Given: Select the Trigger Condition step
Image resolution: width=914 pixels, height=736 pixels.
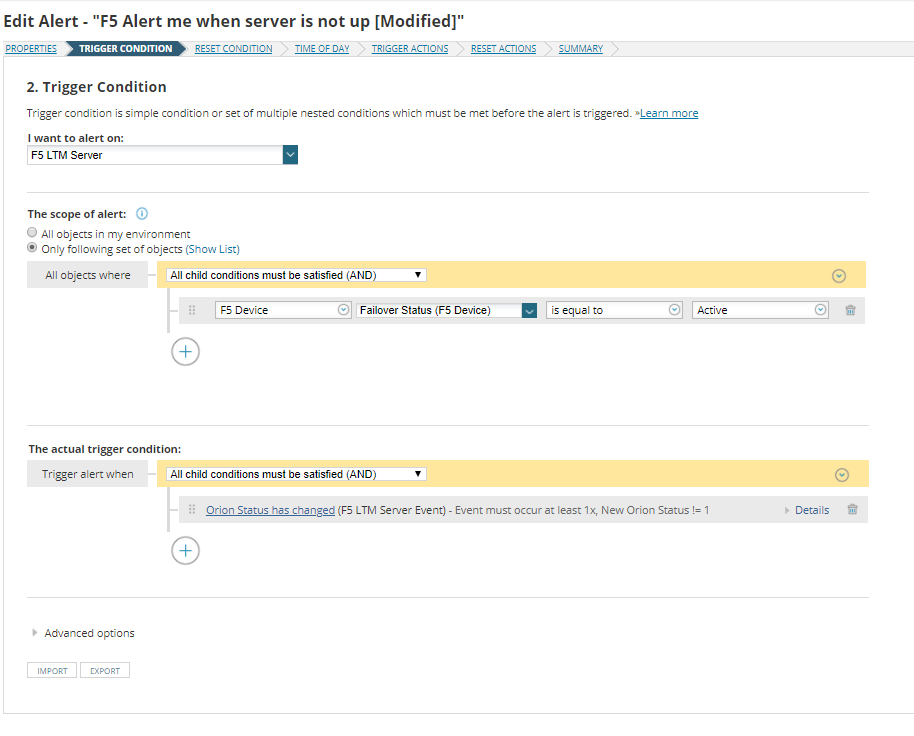Looking at the screenshot, I should [125, 48].
